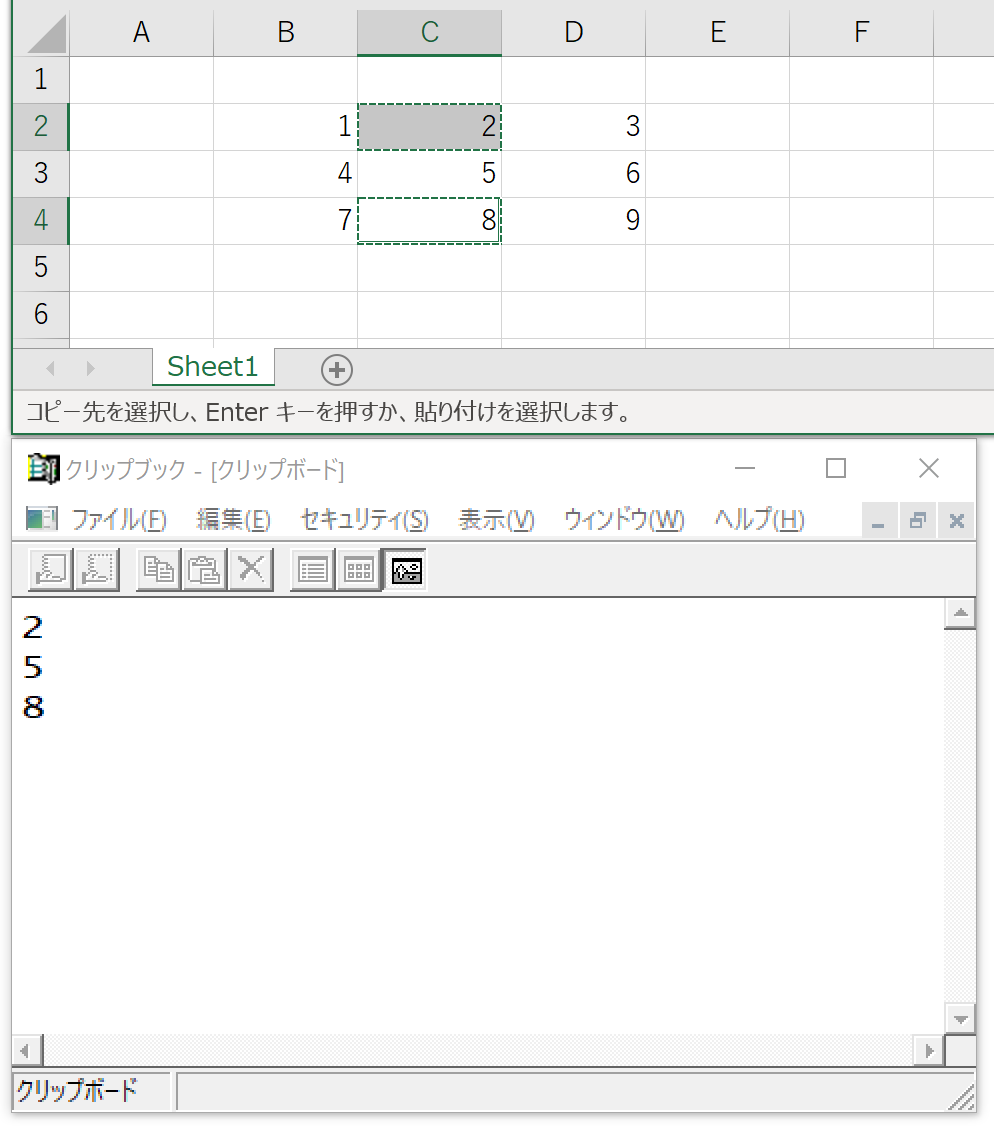The image size is (994, 1132).
Task: Click cell C4 containing 8
Action: 430,220
